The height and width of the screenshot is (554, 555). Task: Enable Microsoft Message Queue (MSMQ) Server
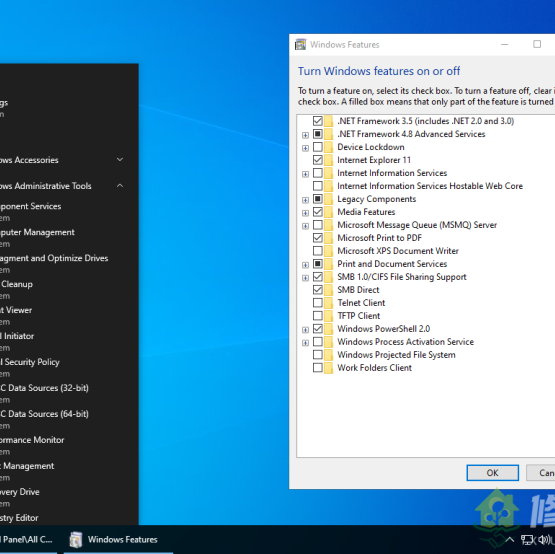click(x=317, y=225)
